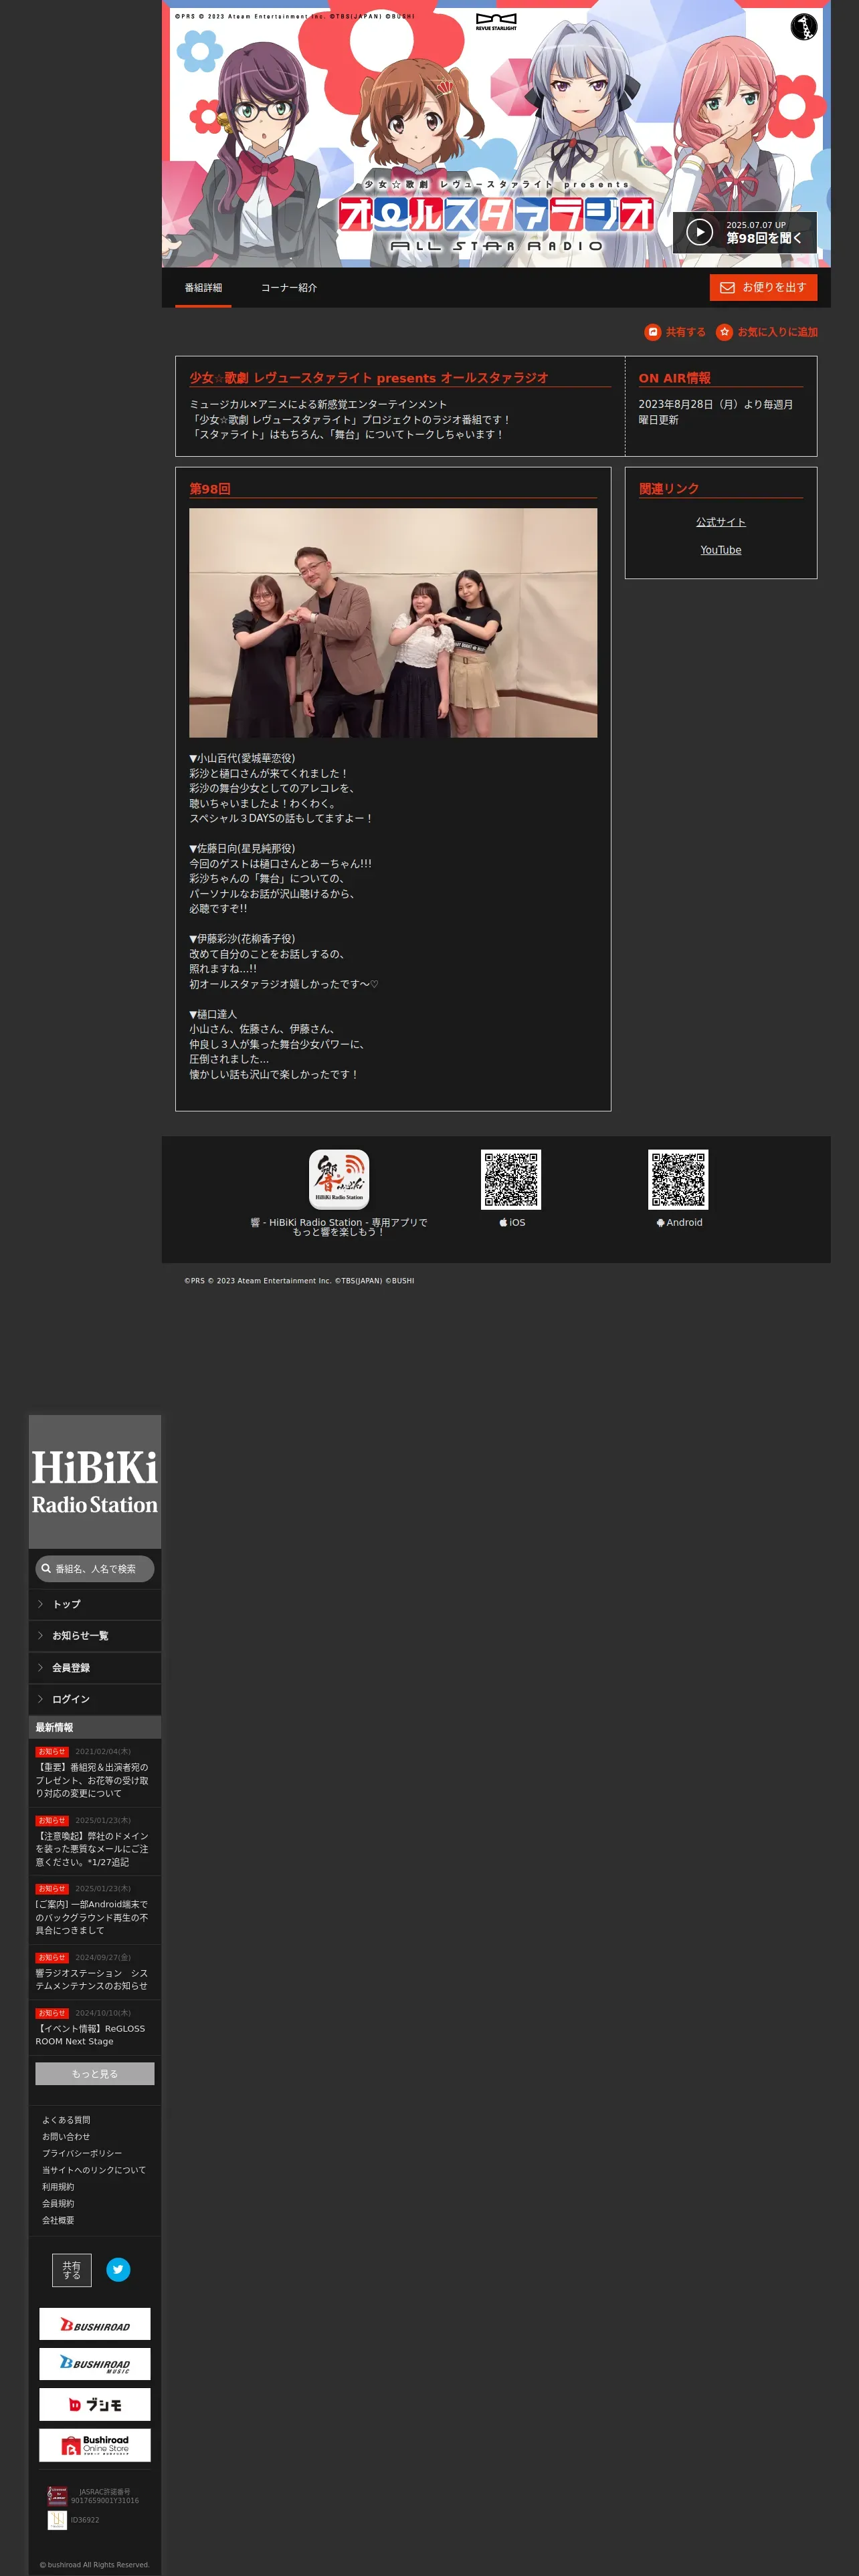Click 共有する text link under banner
Image resolution: width=859 pixels, height=2576 pixels.
[x=685, y=332]
